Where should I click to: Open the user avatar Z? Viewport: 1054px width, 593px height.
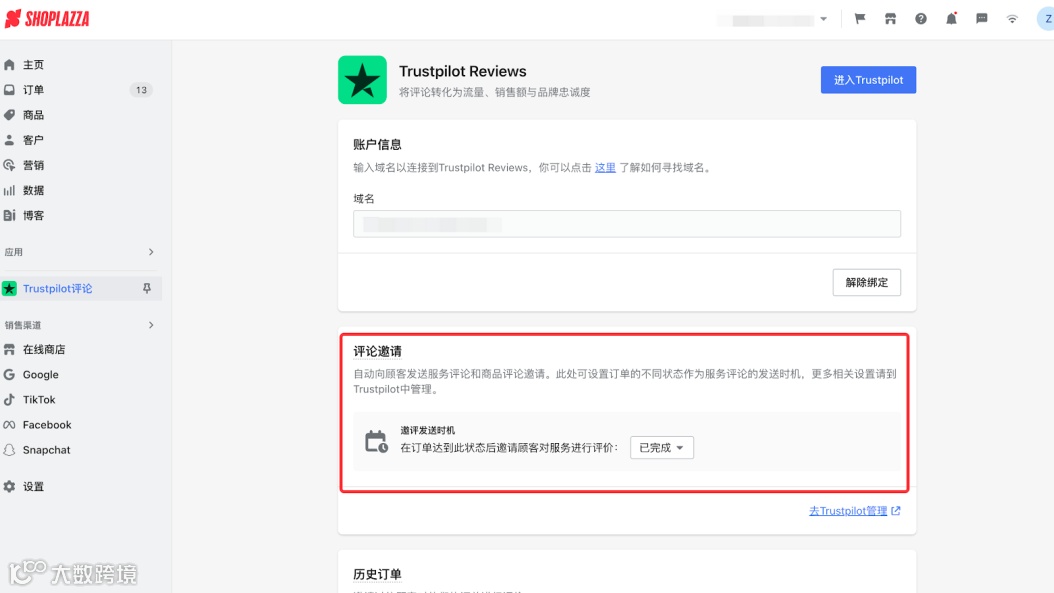tap(1046, 19)
